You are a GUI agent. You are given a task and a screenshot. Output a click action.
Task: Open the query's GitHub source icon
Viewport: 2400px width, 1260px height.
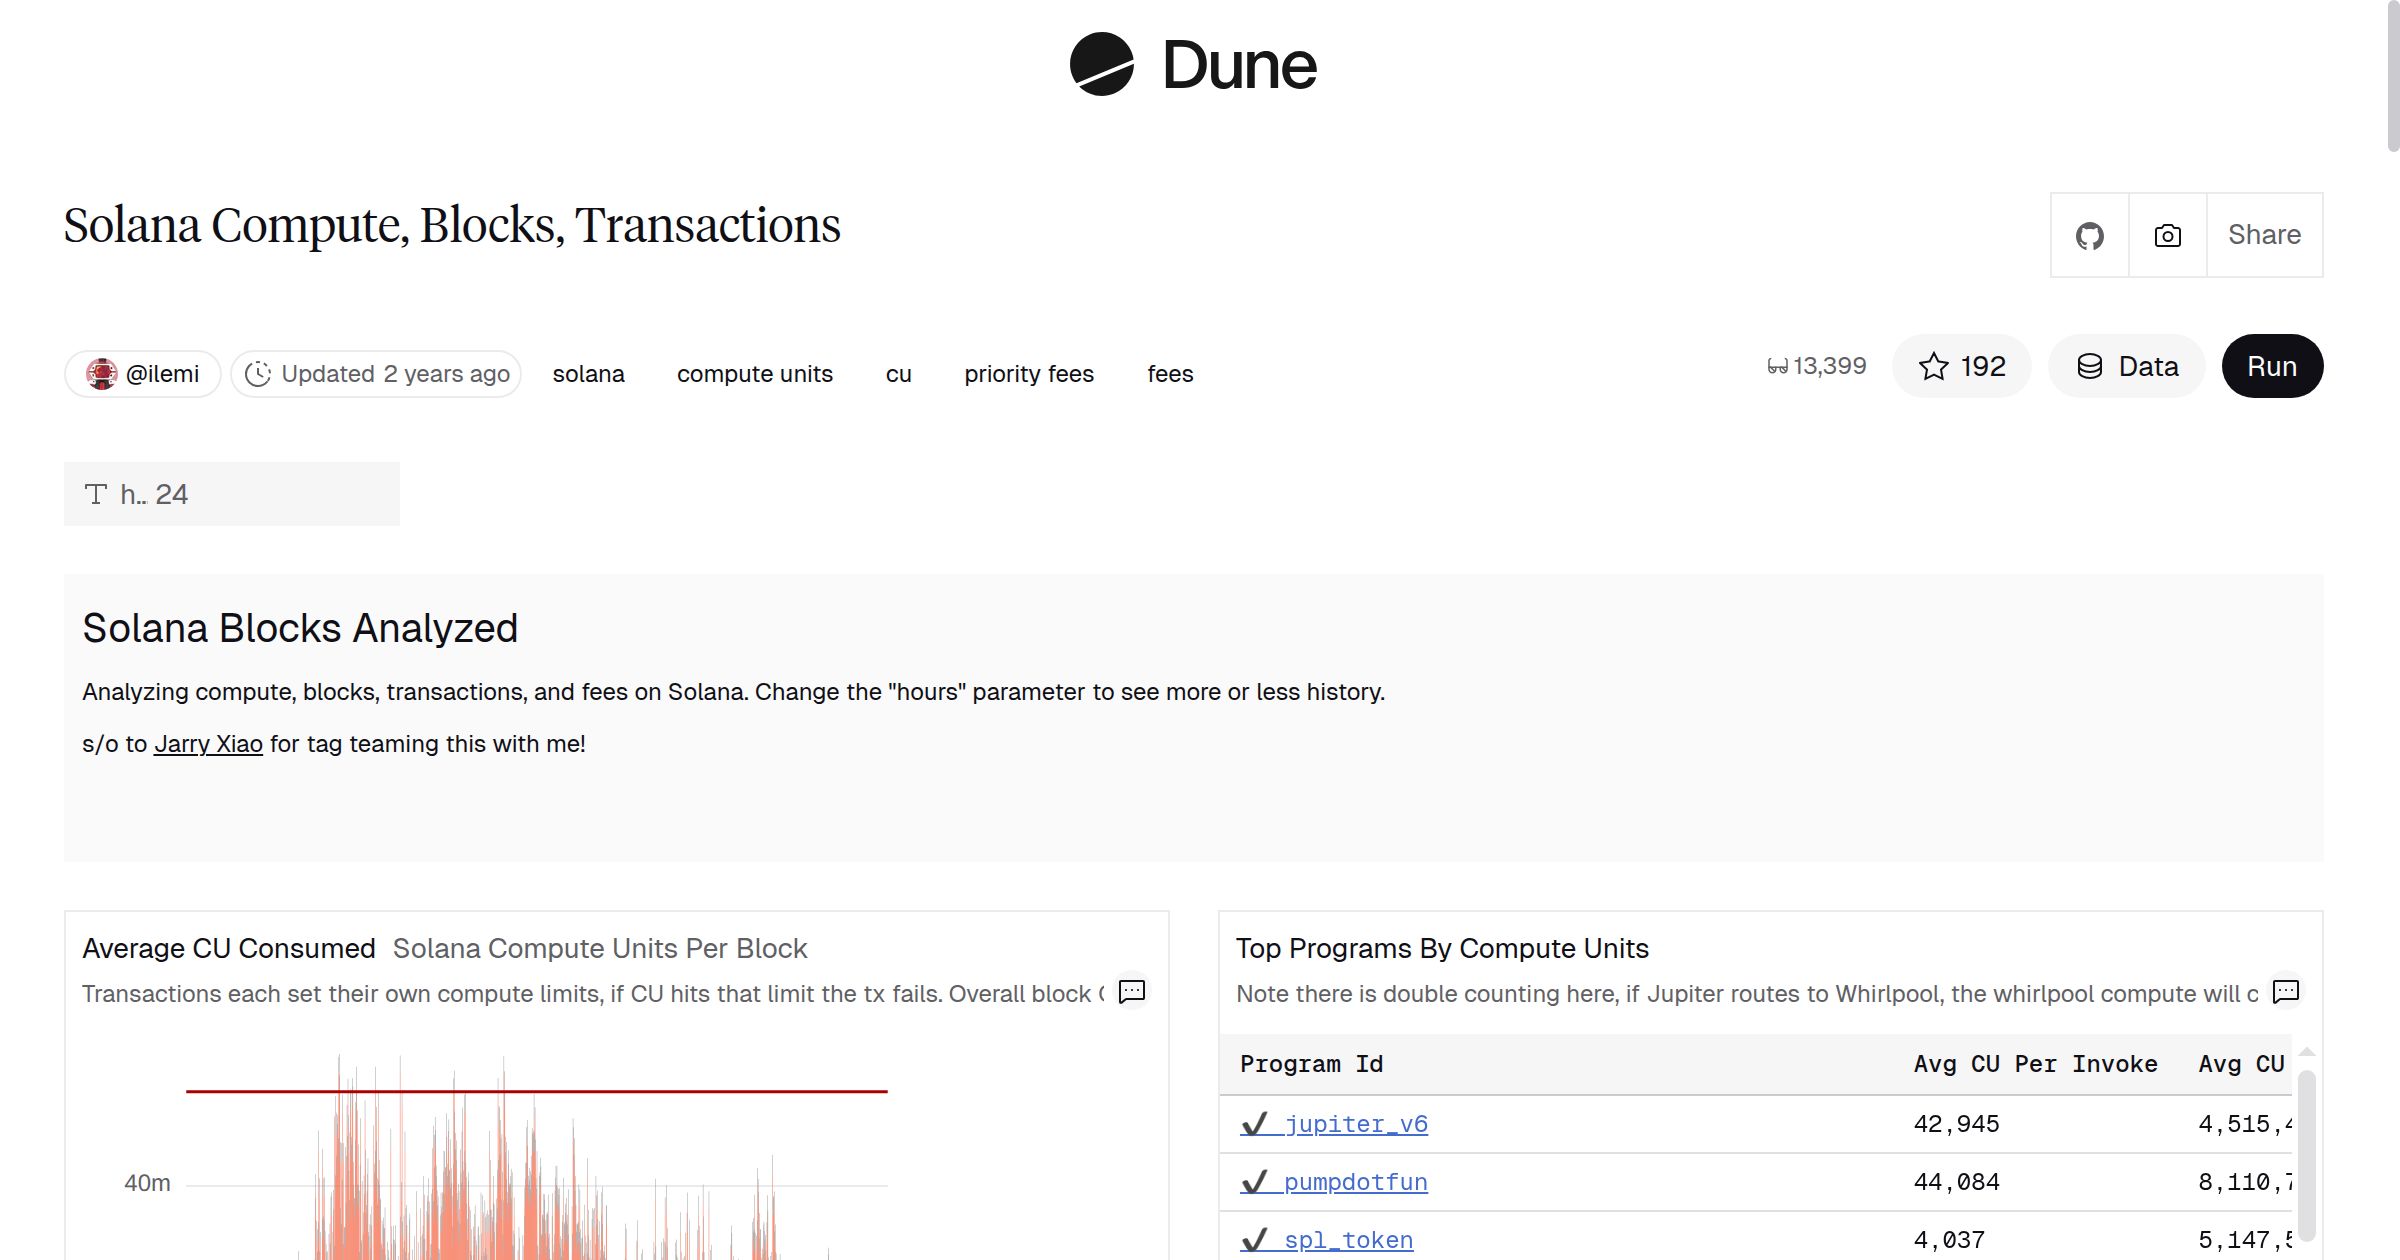[x=2089, y=235]
